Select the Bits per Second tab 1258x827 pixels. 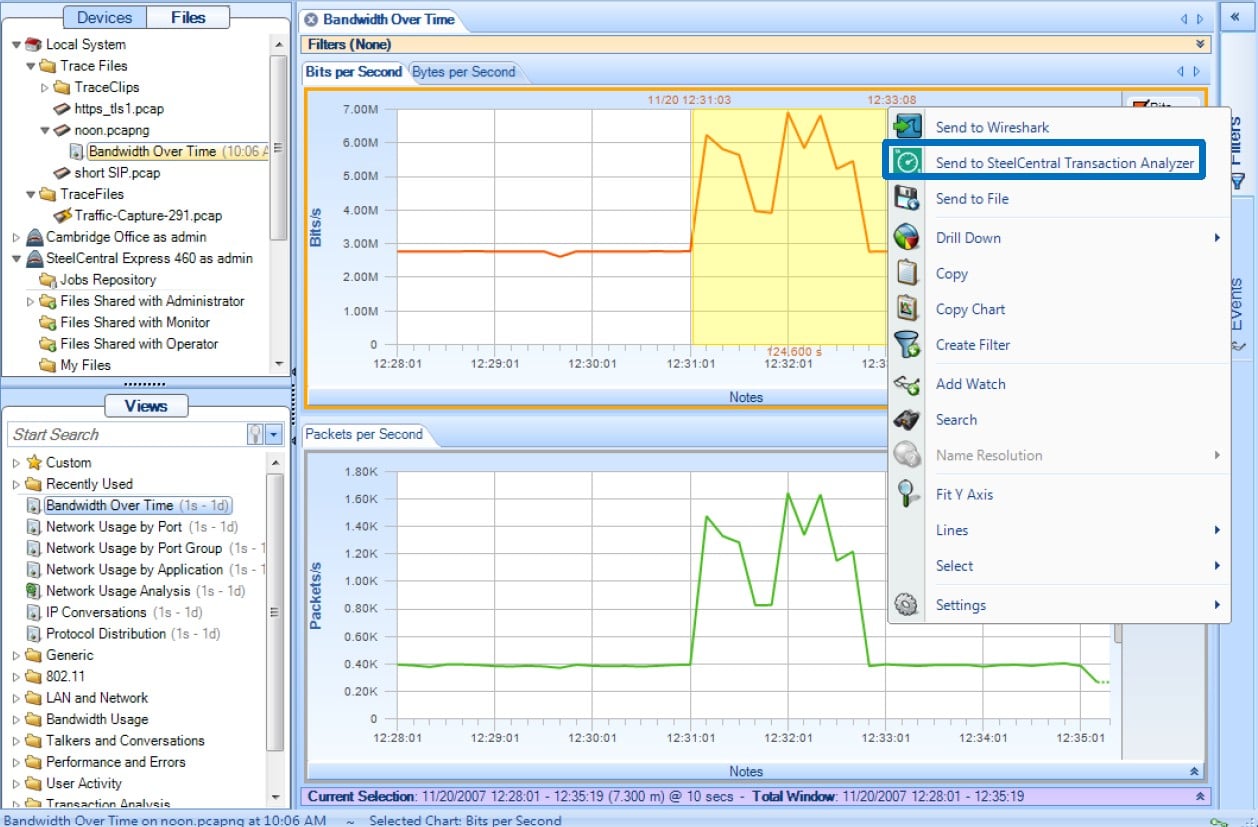354,72
